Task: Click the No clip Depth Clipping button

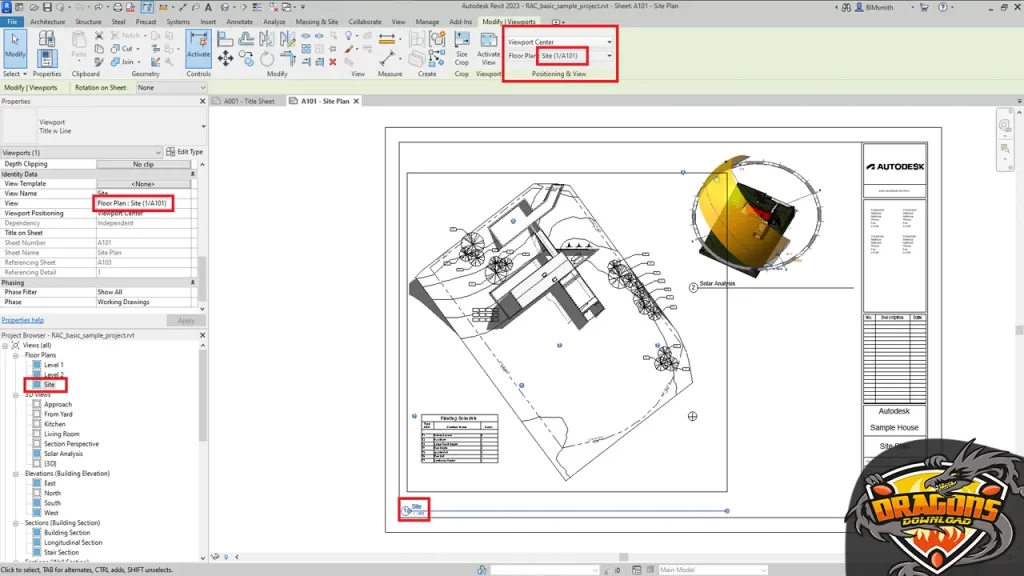Action: 143,164
